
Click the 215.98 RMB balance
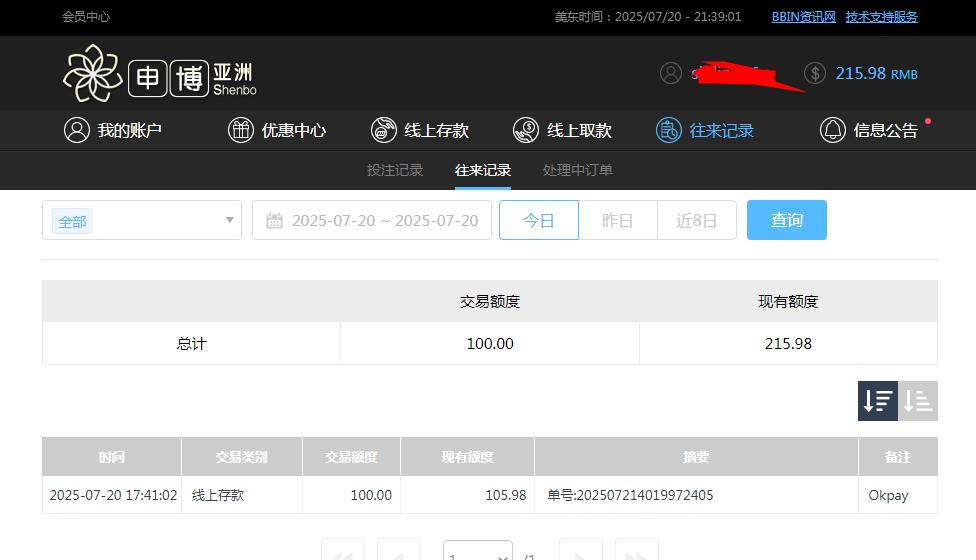click(x=876, y=73)
